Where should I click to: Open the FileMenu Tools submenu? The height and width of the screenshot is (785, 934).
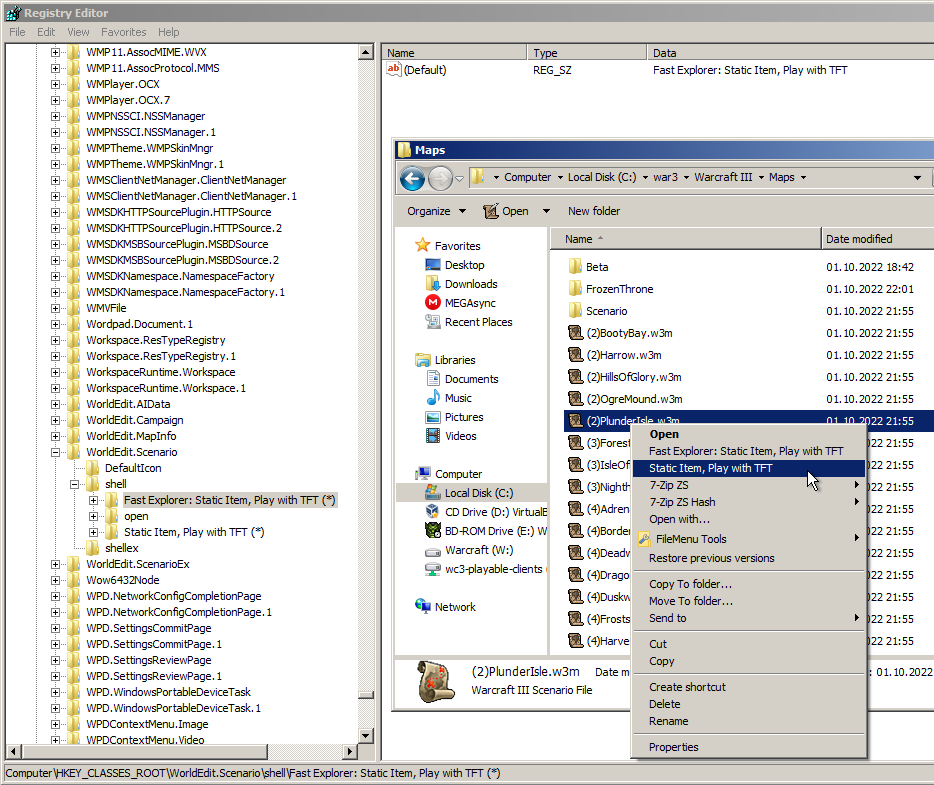point(748,539)
